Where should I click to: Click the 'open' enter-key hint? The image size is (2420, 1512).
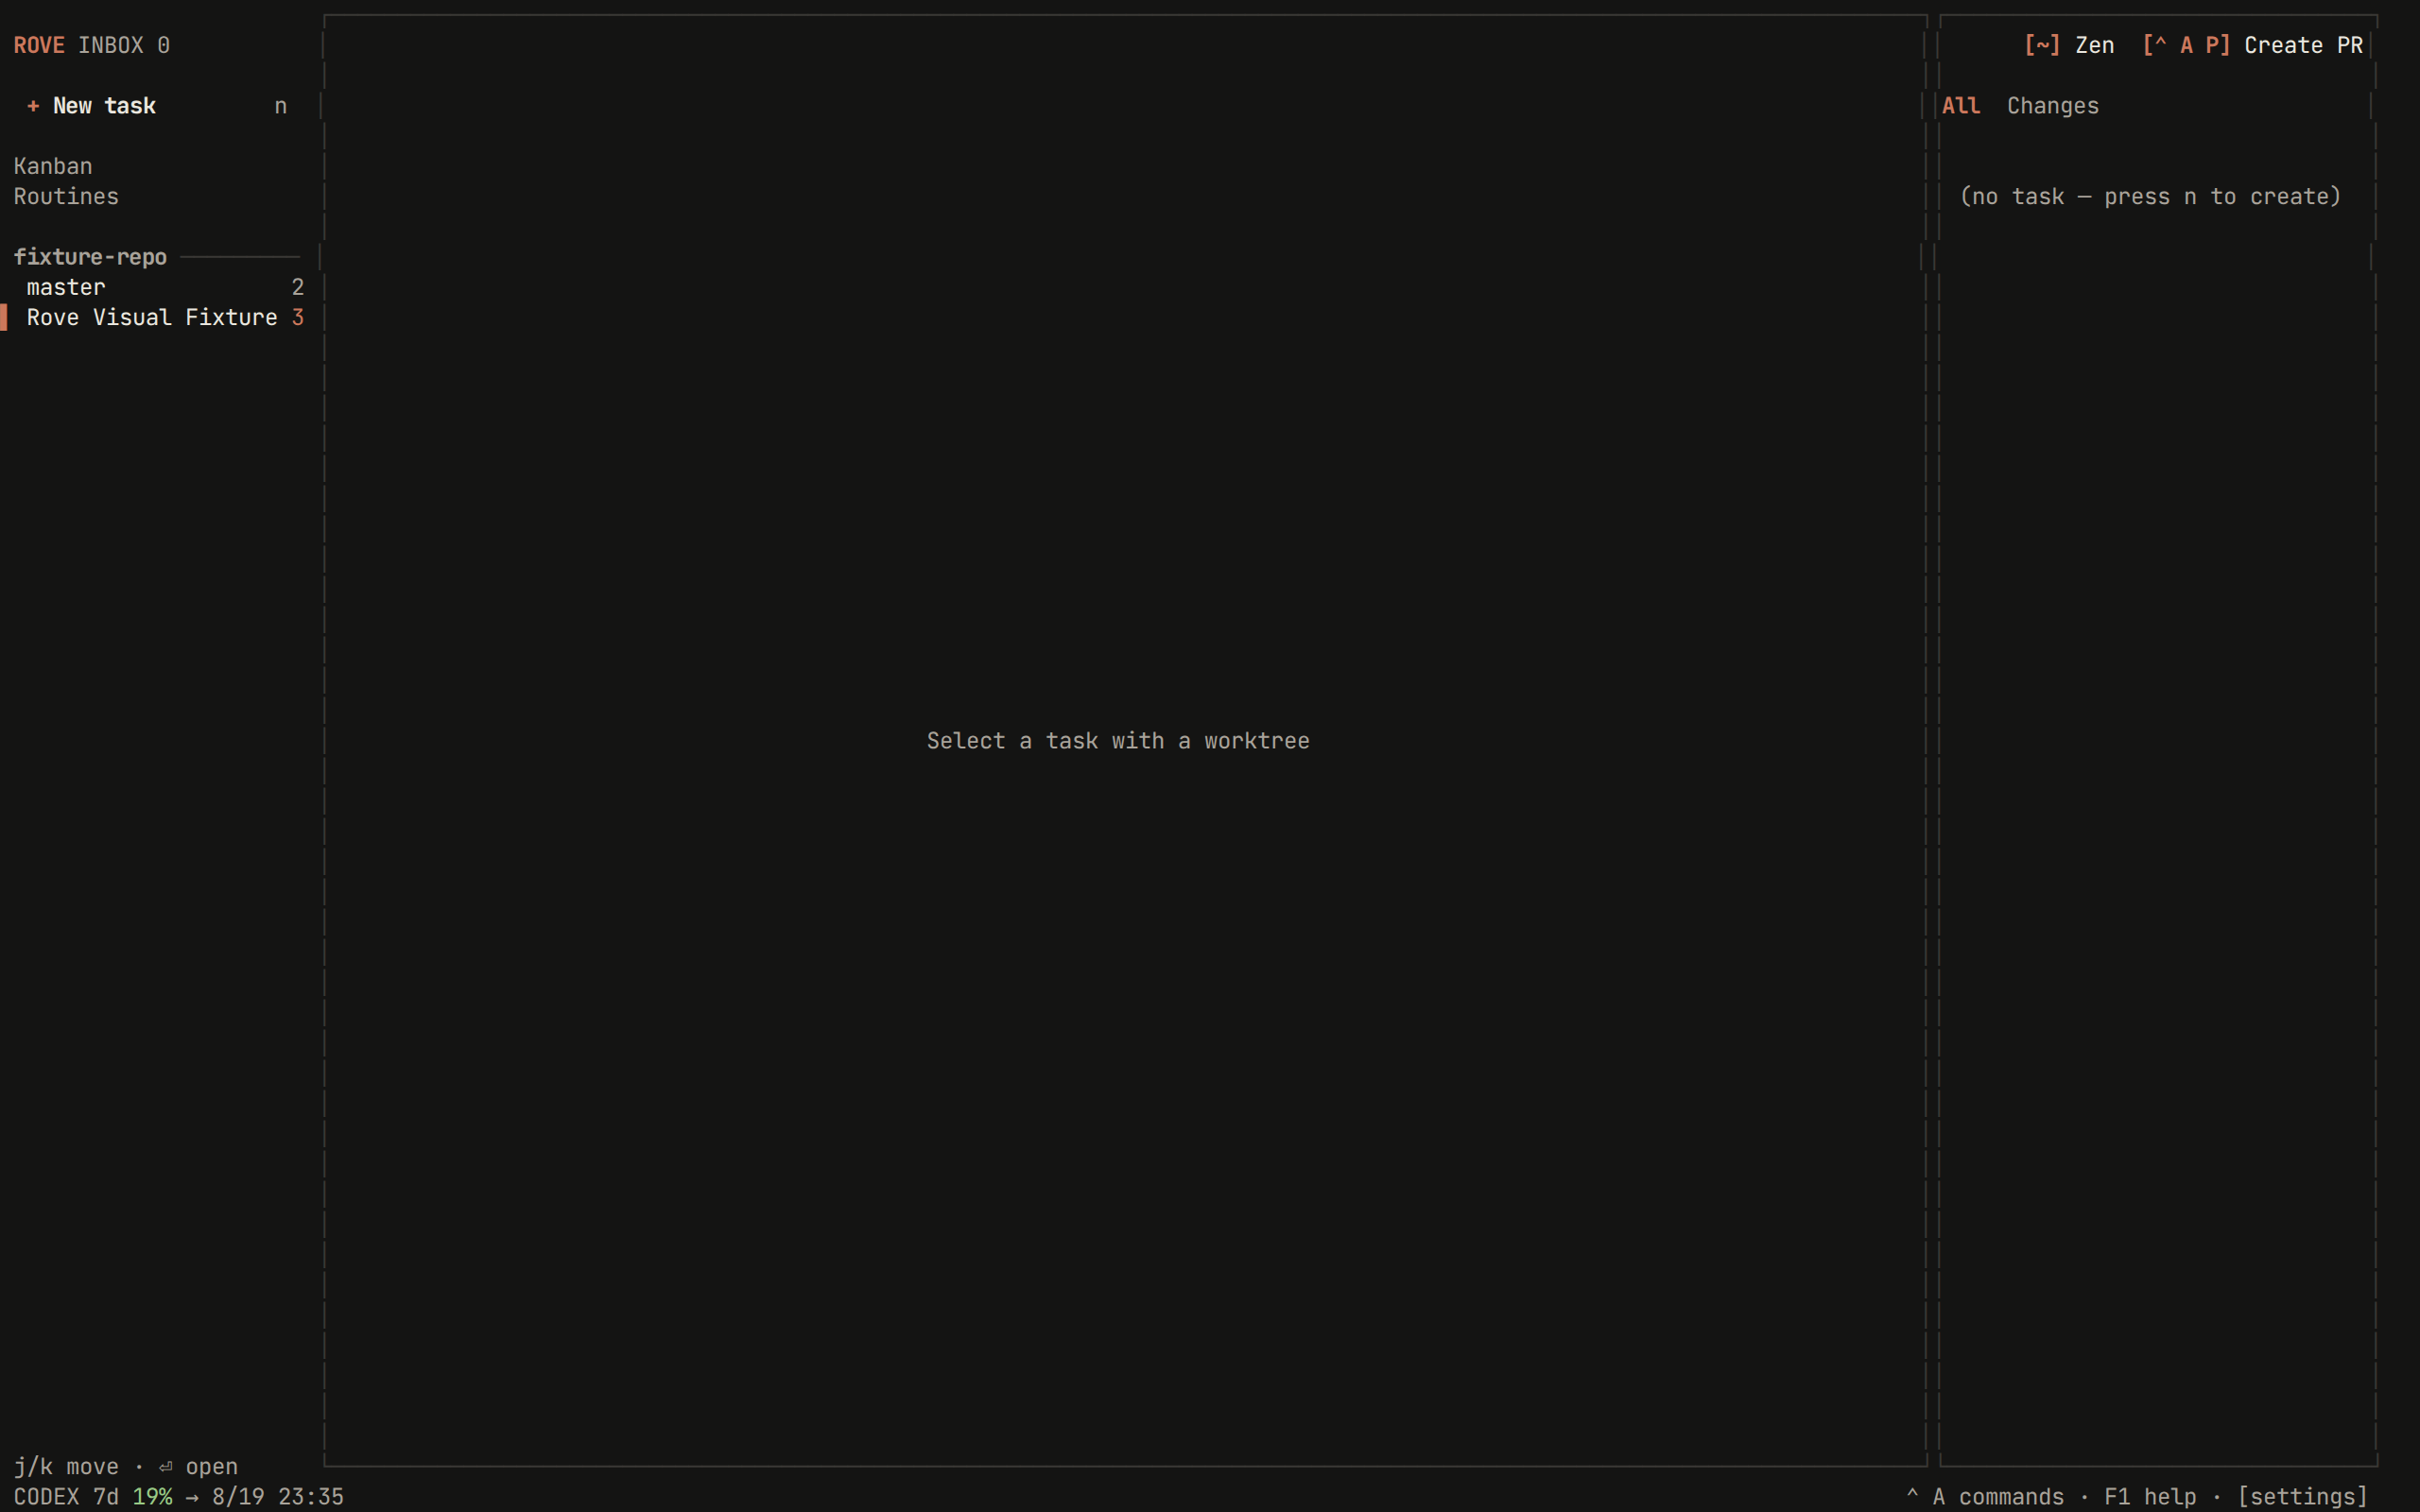pos(198,1466)
